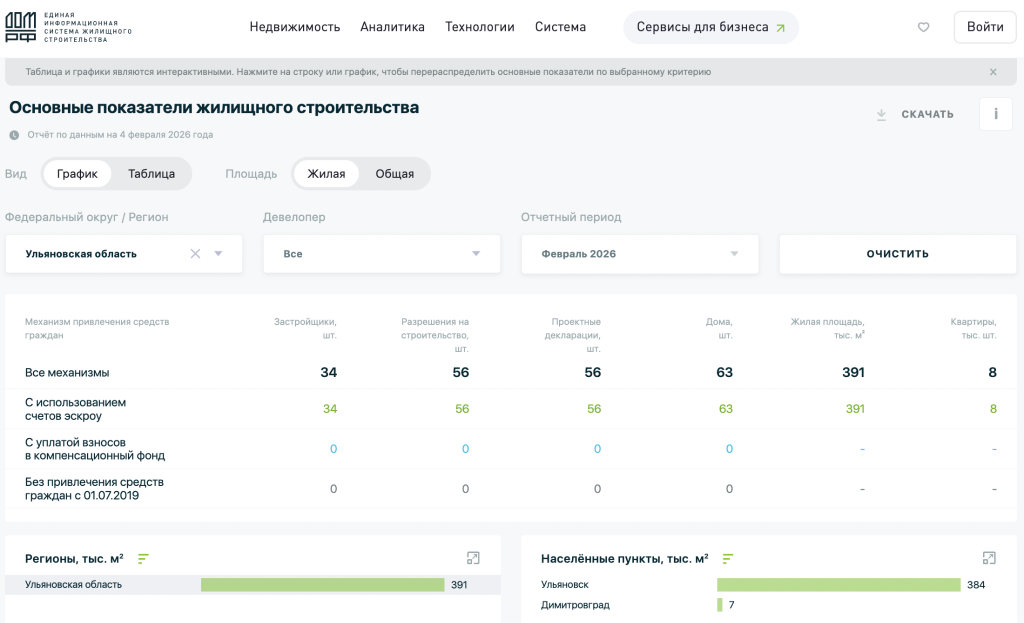1024x623 pixels.
Task: Expand the Регионы chart to fullscreen
Action: (473, 558)
